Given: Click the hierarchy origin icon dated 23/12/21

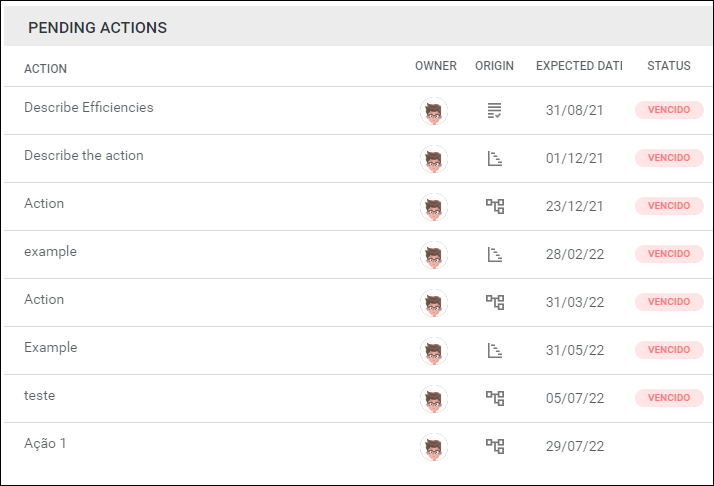Looking at the screenshot, I should (495, 206).
